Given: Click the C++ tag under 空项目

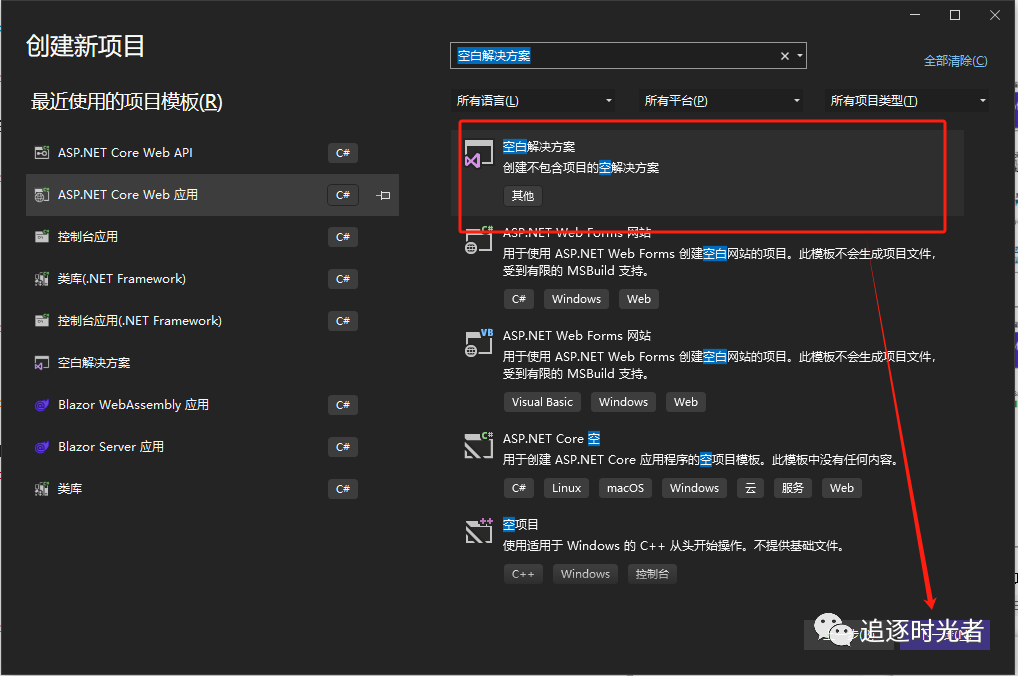Looking at the screenshot, I should [x=523, y=574].
